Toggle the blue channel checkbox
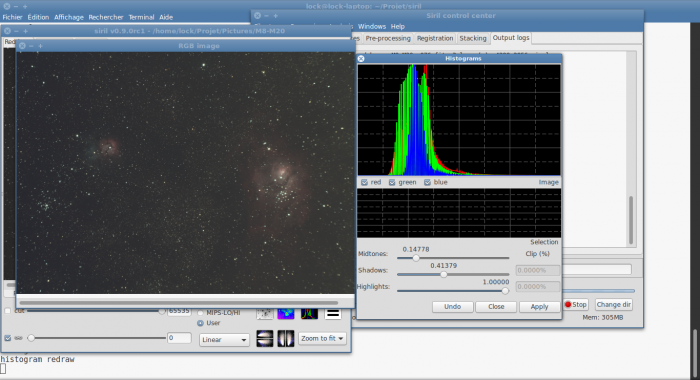The height and width of the screenshot is (380, 700). pyautogui.click(x=427, y=182)
